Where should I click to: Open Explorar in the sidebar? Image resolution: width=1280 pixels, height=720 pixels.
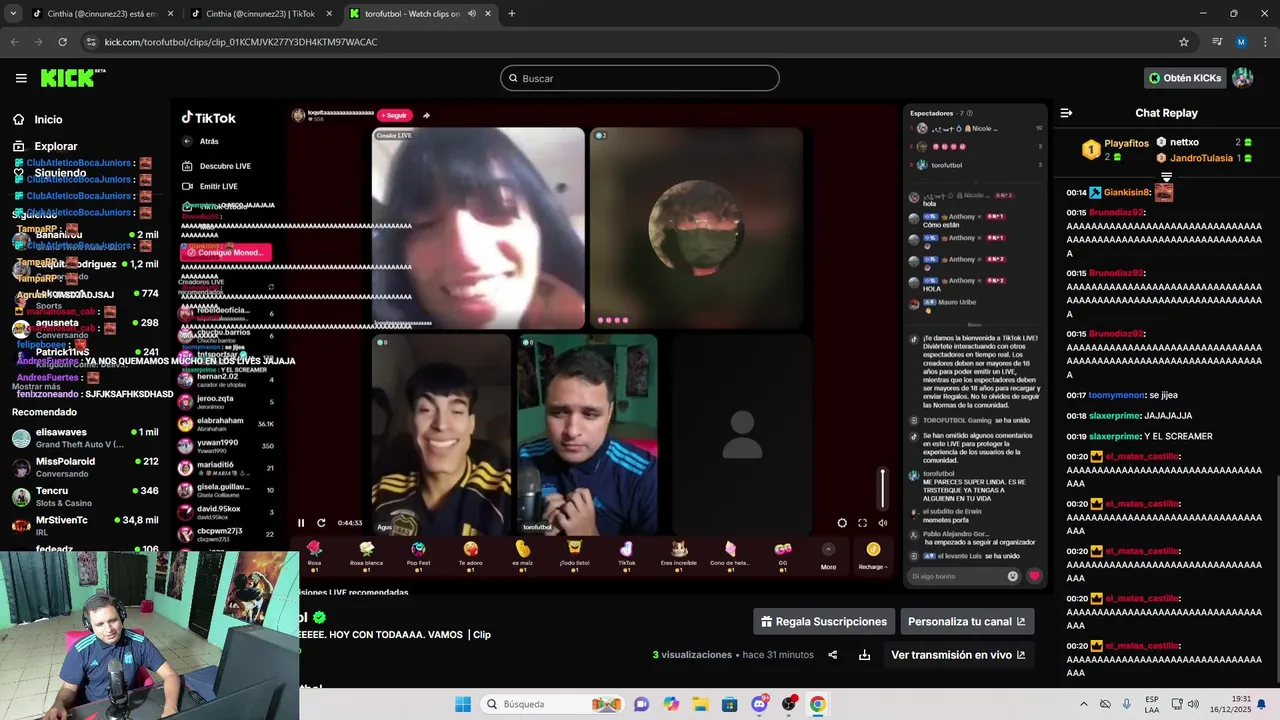pyautogui.click(x=44, y=146)
